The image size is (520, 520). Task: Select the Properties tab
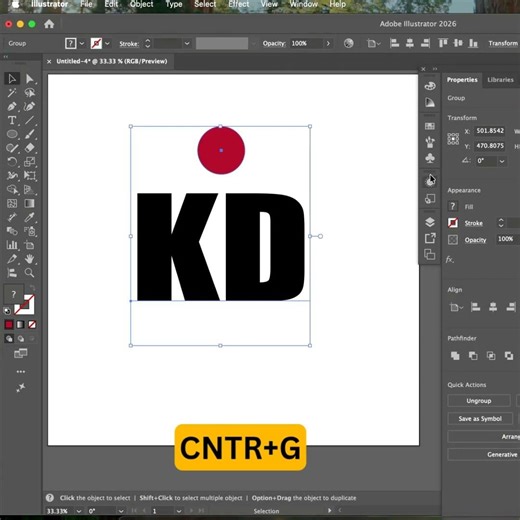click(462, 80)
